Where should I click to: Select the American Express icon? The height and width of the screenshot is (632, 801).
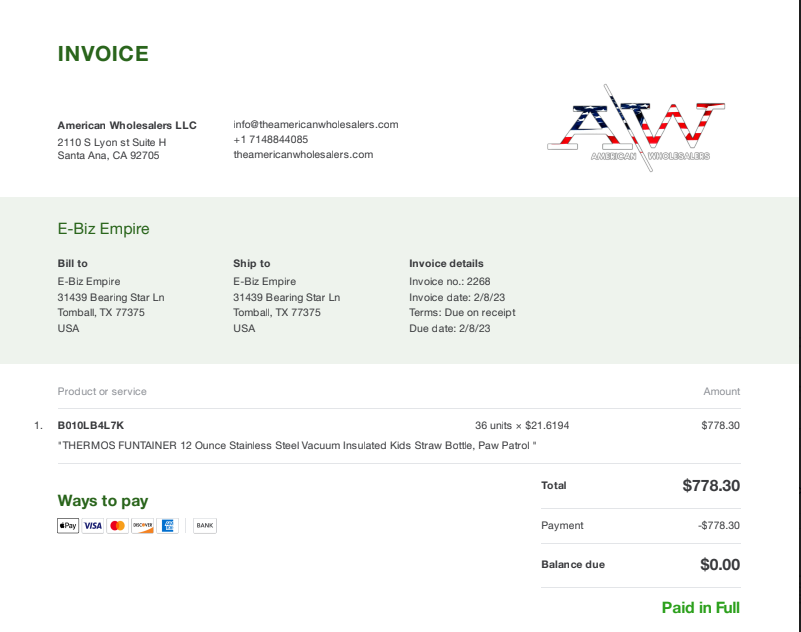pos(168,525)
